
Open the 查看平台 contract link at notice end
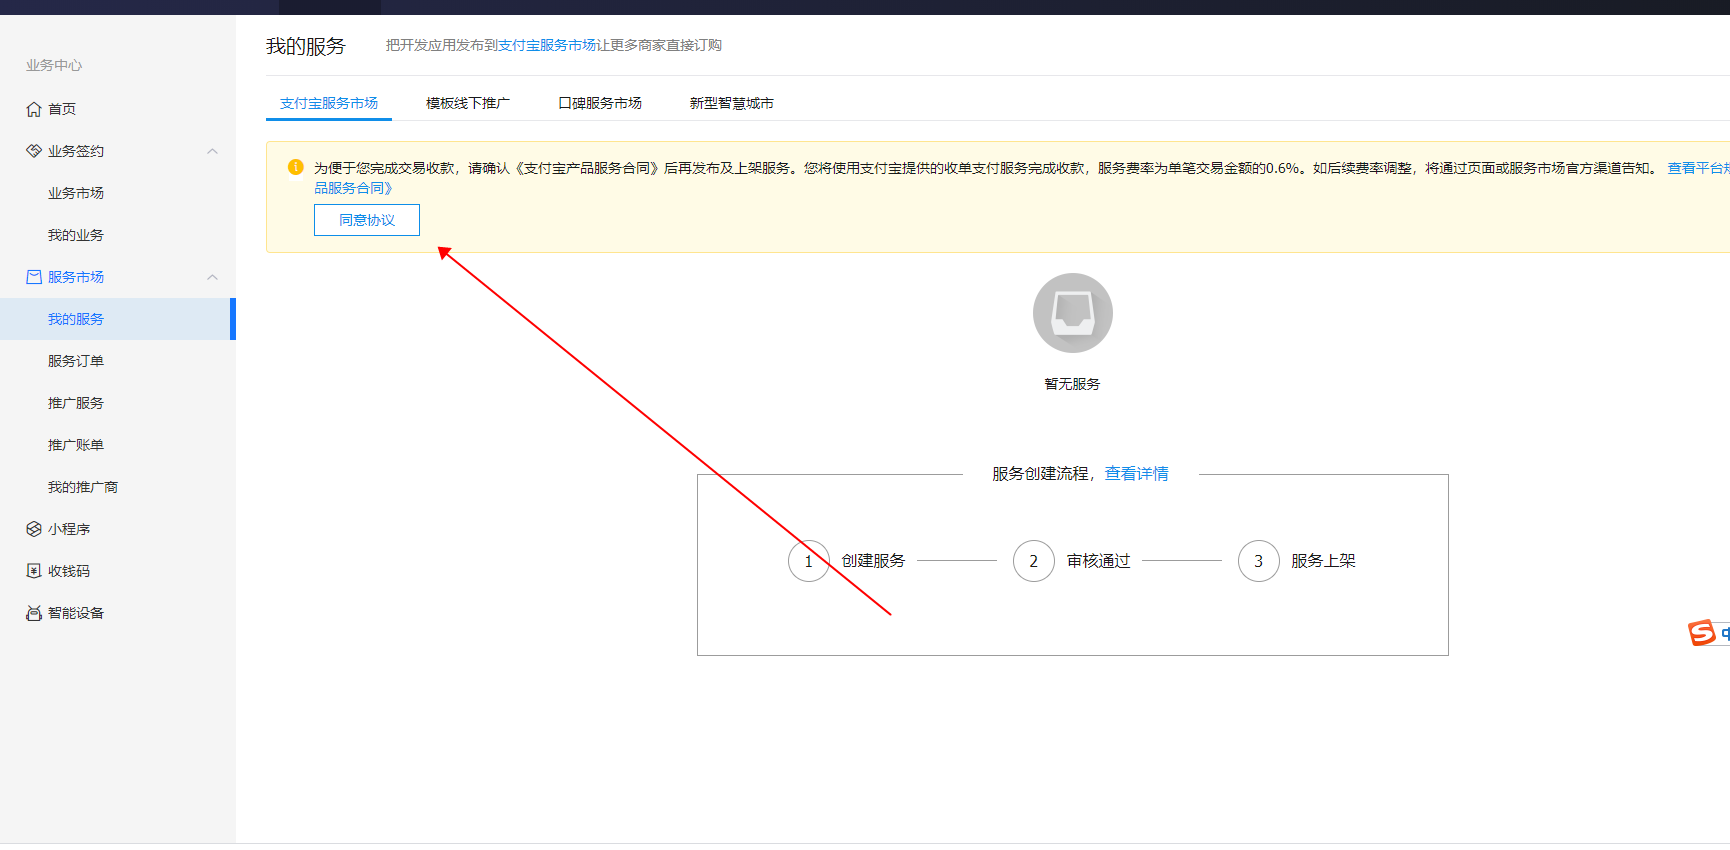click(x=1698, y=168)
